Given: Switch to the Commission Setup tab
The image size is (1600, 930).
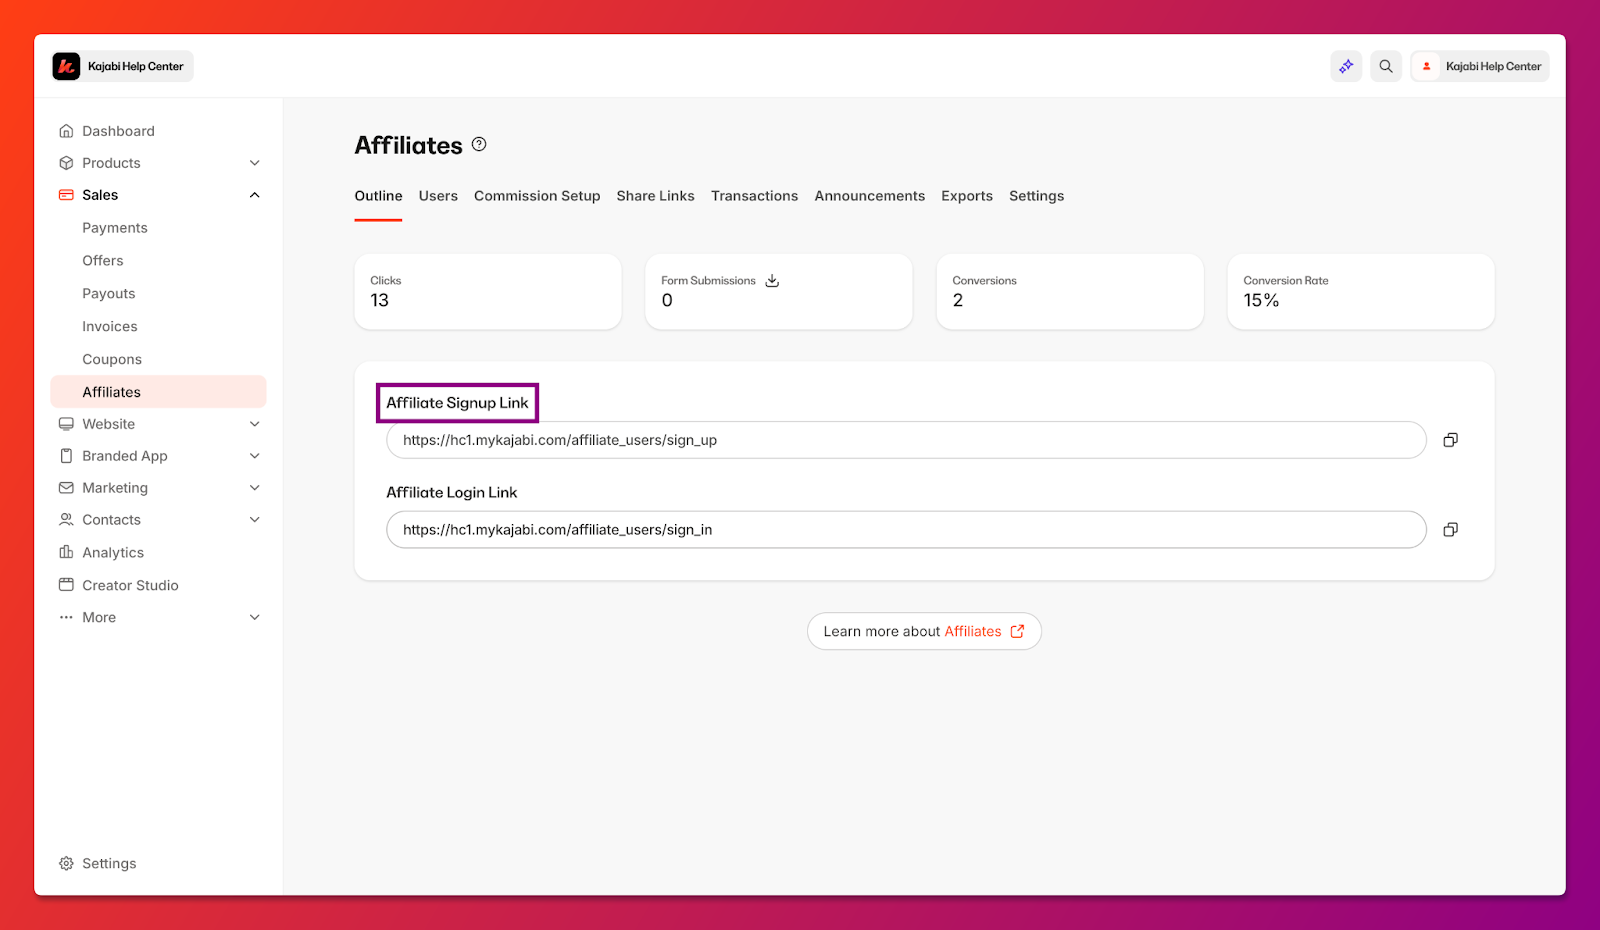Looking at the screenshot, I should (537, 196).
